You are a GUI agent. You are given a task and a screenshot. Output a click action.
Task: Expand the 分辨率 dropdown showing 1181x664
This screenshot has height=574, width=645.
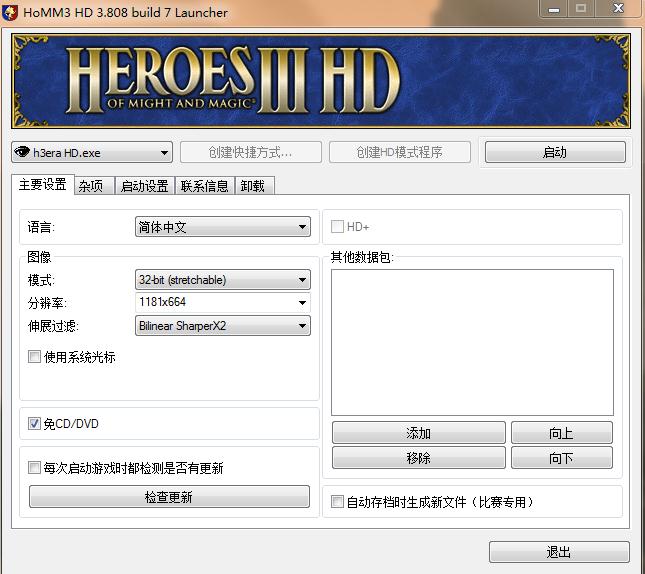[223, 302]
